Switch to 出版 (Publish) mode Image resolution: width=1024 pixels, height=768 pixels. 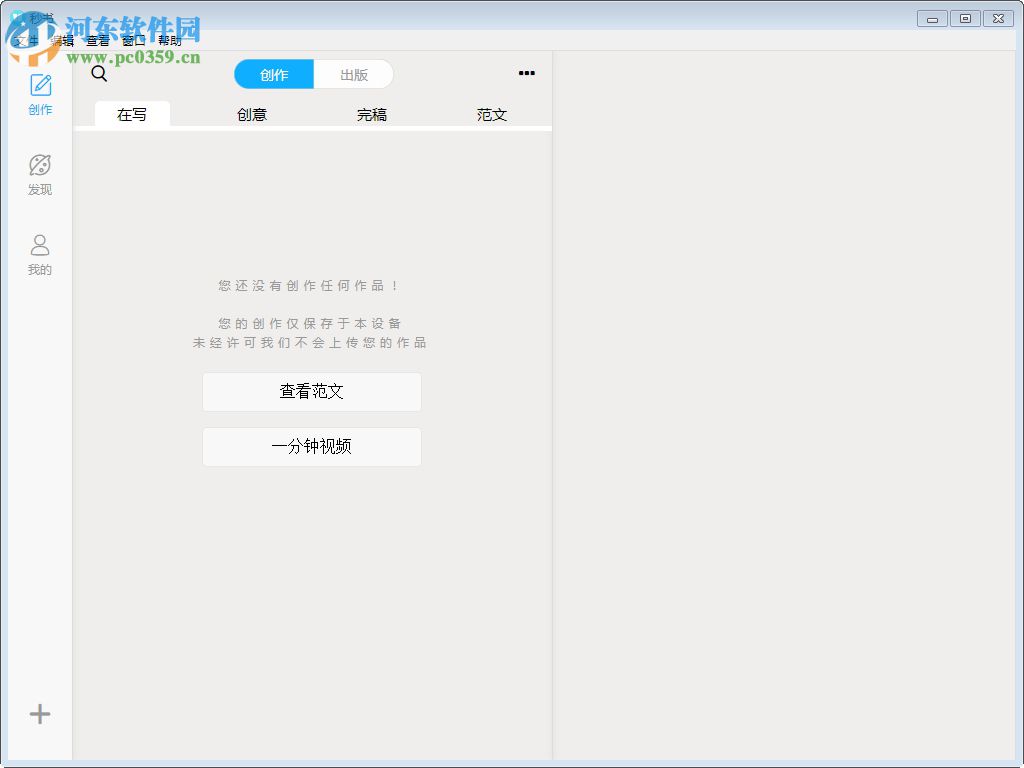[354, 74]
